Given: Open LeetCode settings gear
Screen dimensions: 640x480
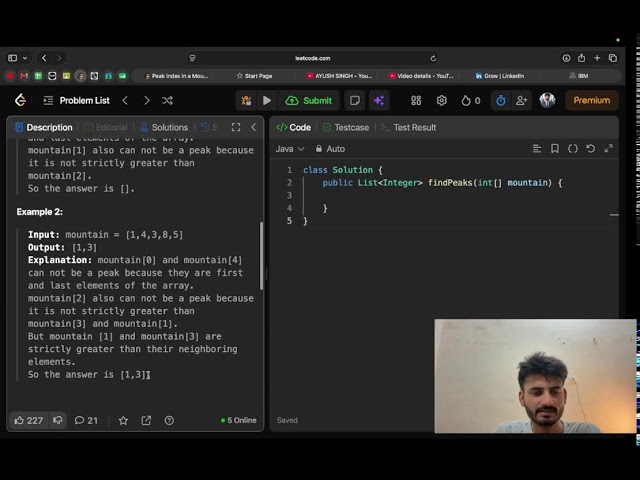Looking at the screenshot, I should point(442,100).
